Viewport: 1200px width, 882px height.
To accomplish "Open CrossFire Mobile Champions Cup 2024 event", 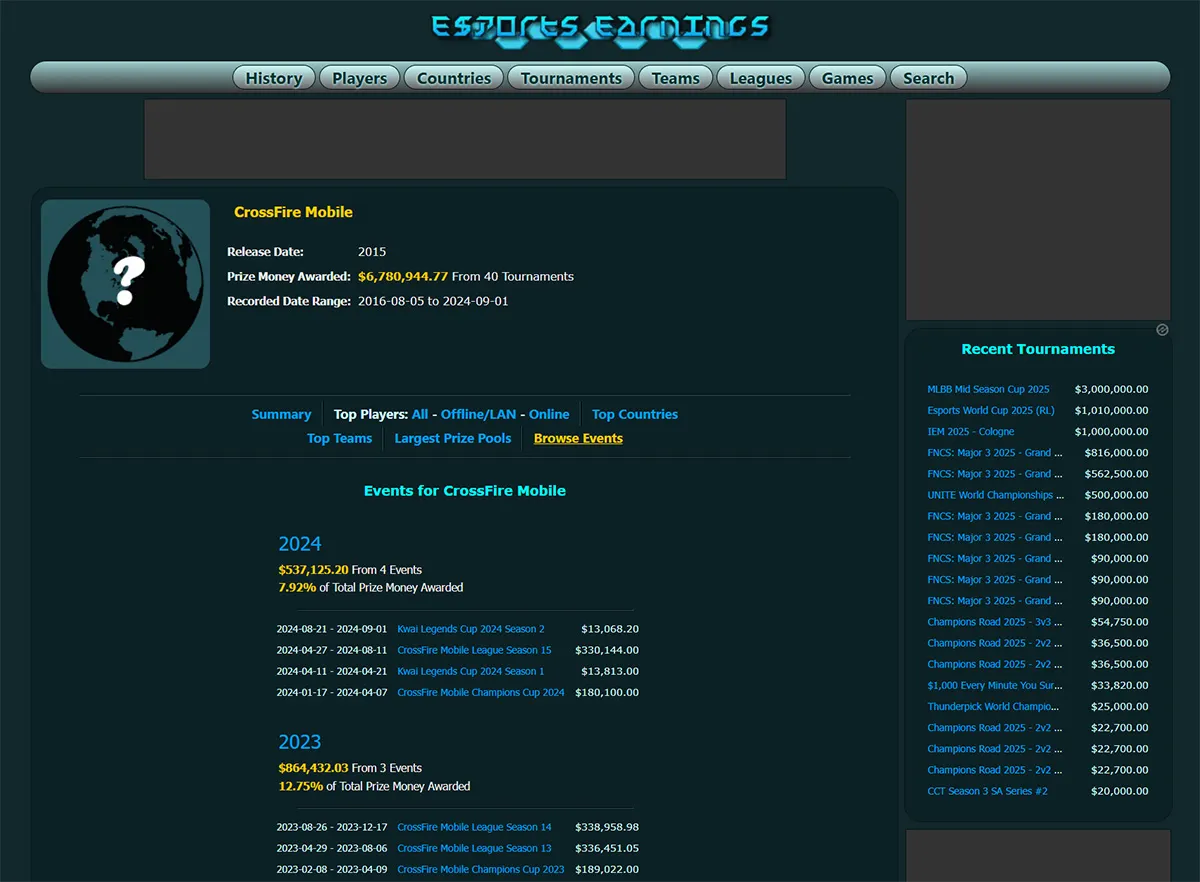I will click(480, 692).
